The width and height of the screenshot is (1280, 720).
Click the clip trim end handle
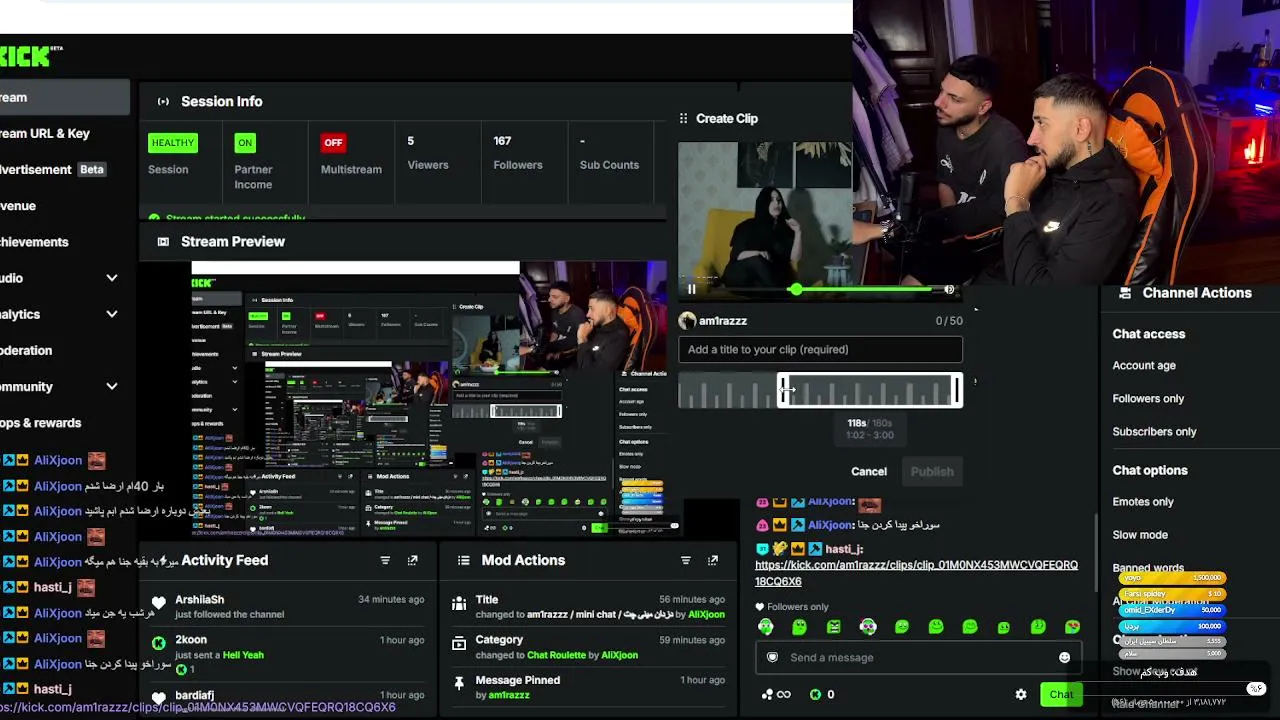959,390
